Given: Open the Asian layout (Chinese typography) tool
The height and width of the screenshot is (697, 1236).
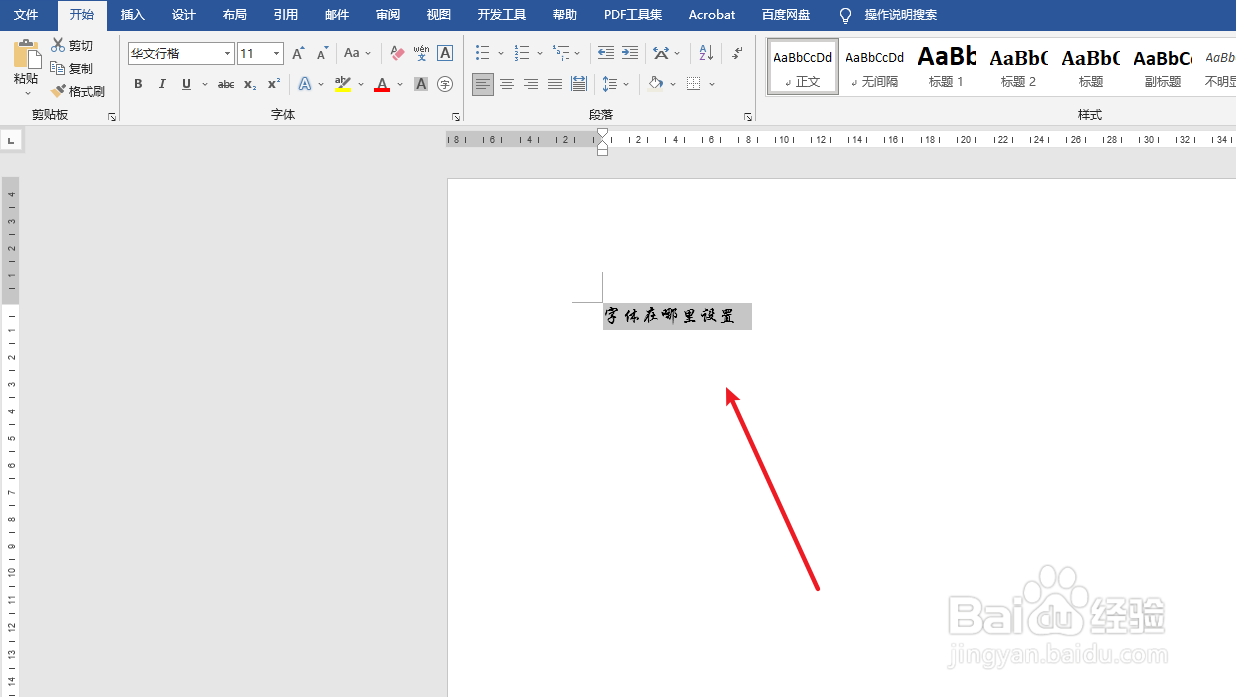Looking at the screenshot, I should (661, 53).
